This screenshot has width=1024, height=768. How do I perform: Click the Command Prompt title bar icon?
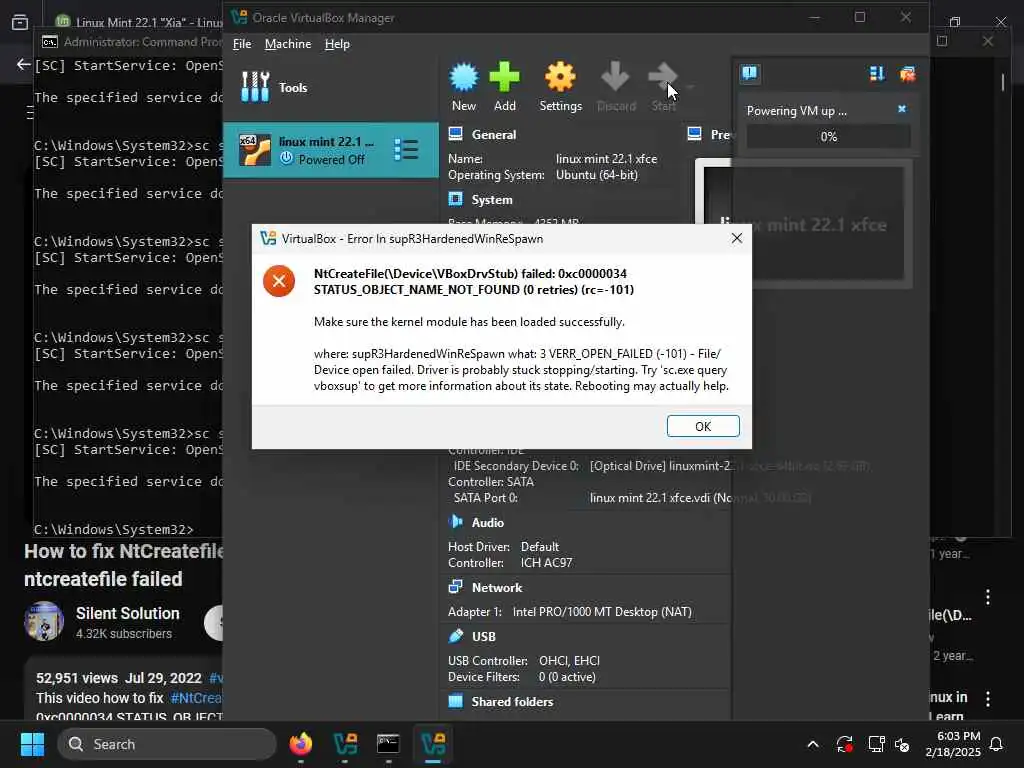(50, 42)
